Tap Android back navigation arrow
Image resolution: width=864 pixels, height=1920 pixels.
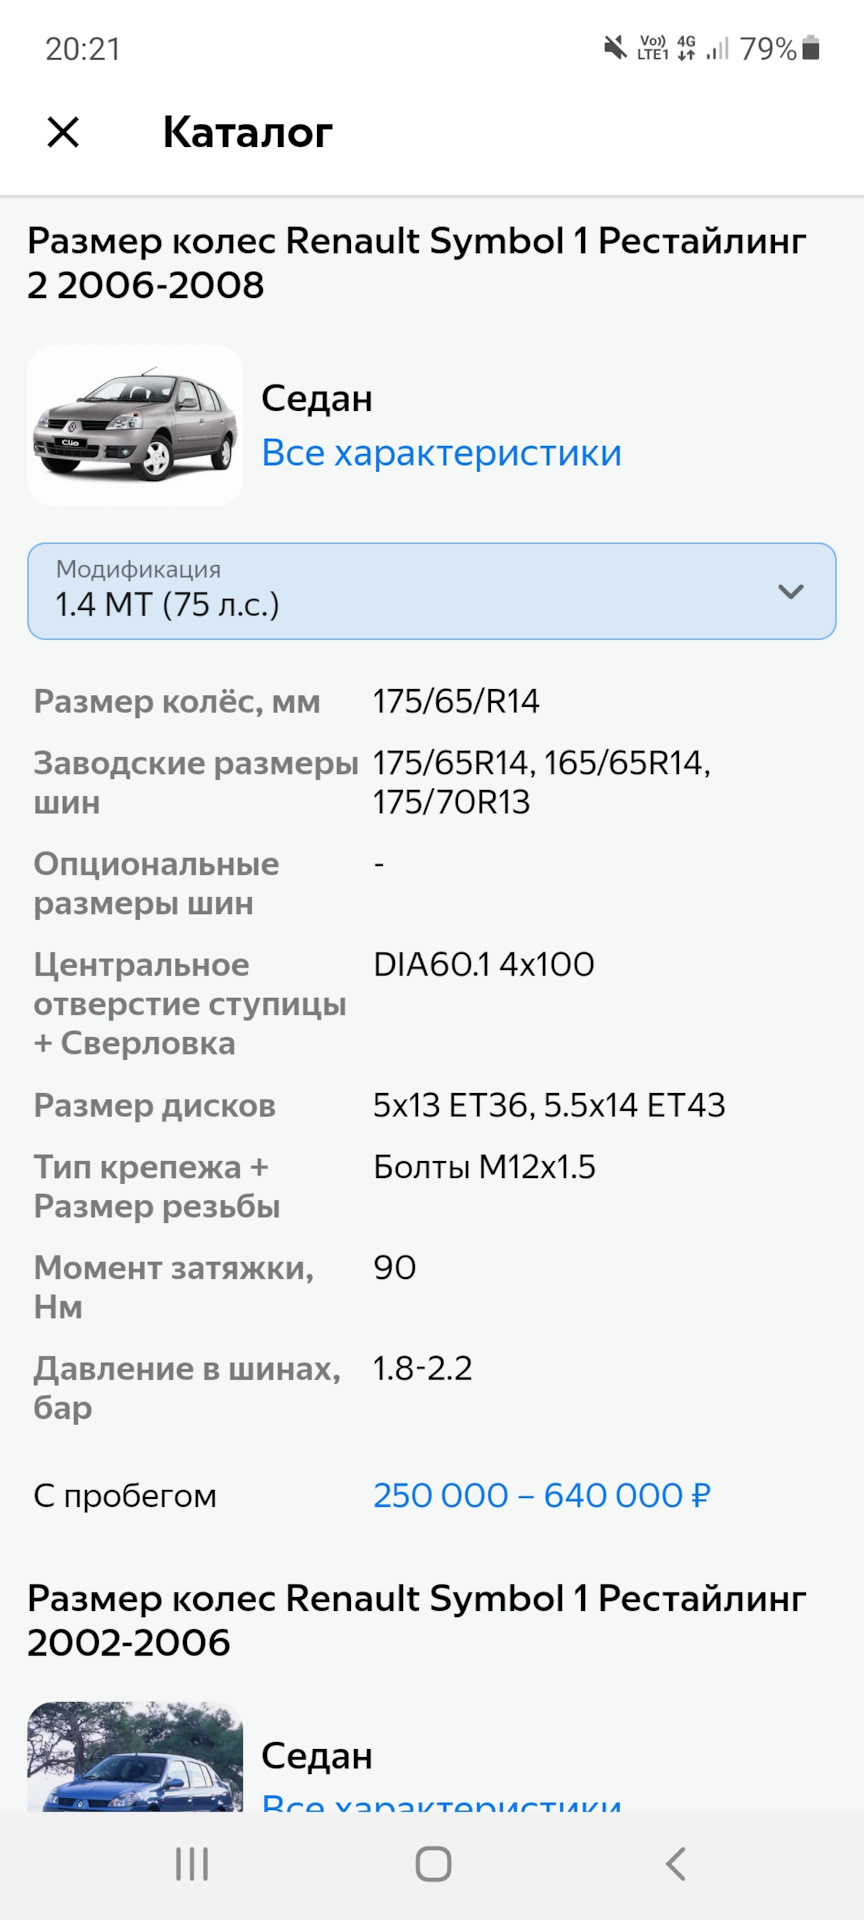pos(676,1864)
